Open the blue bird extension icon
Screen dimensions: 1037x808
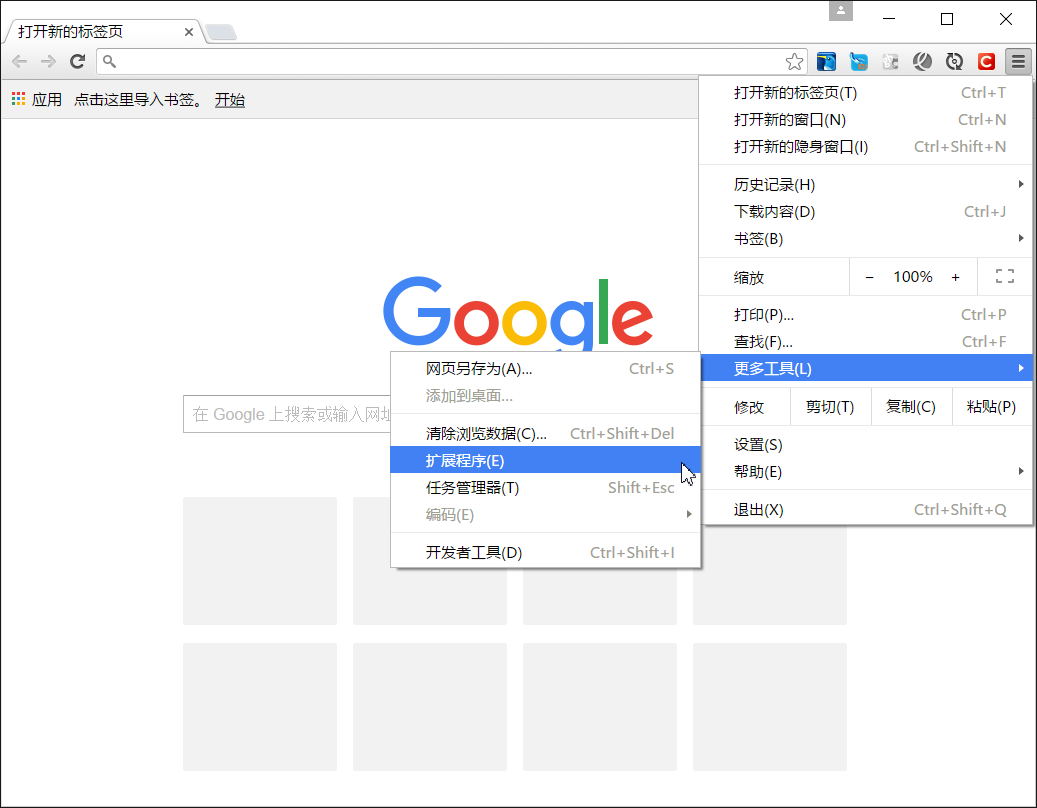click(x=826, y=61)
